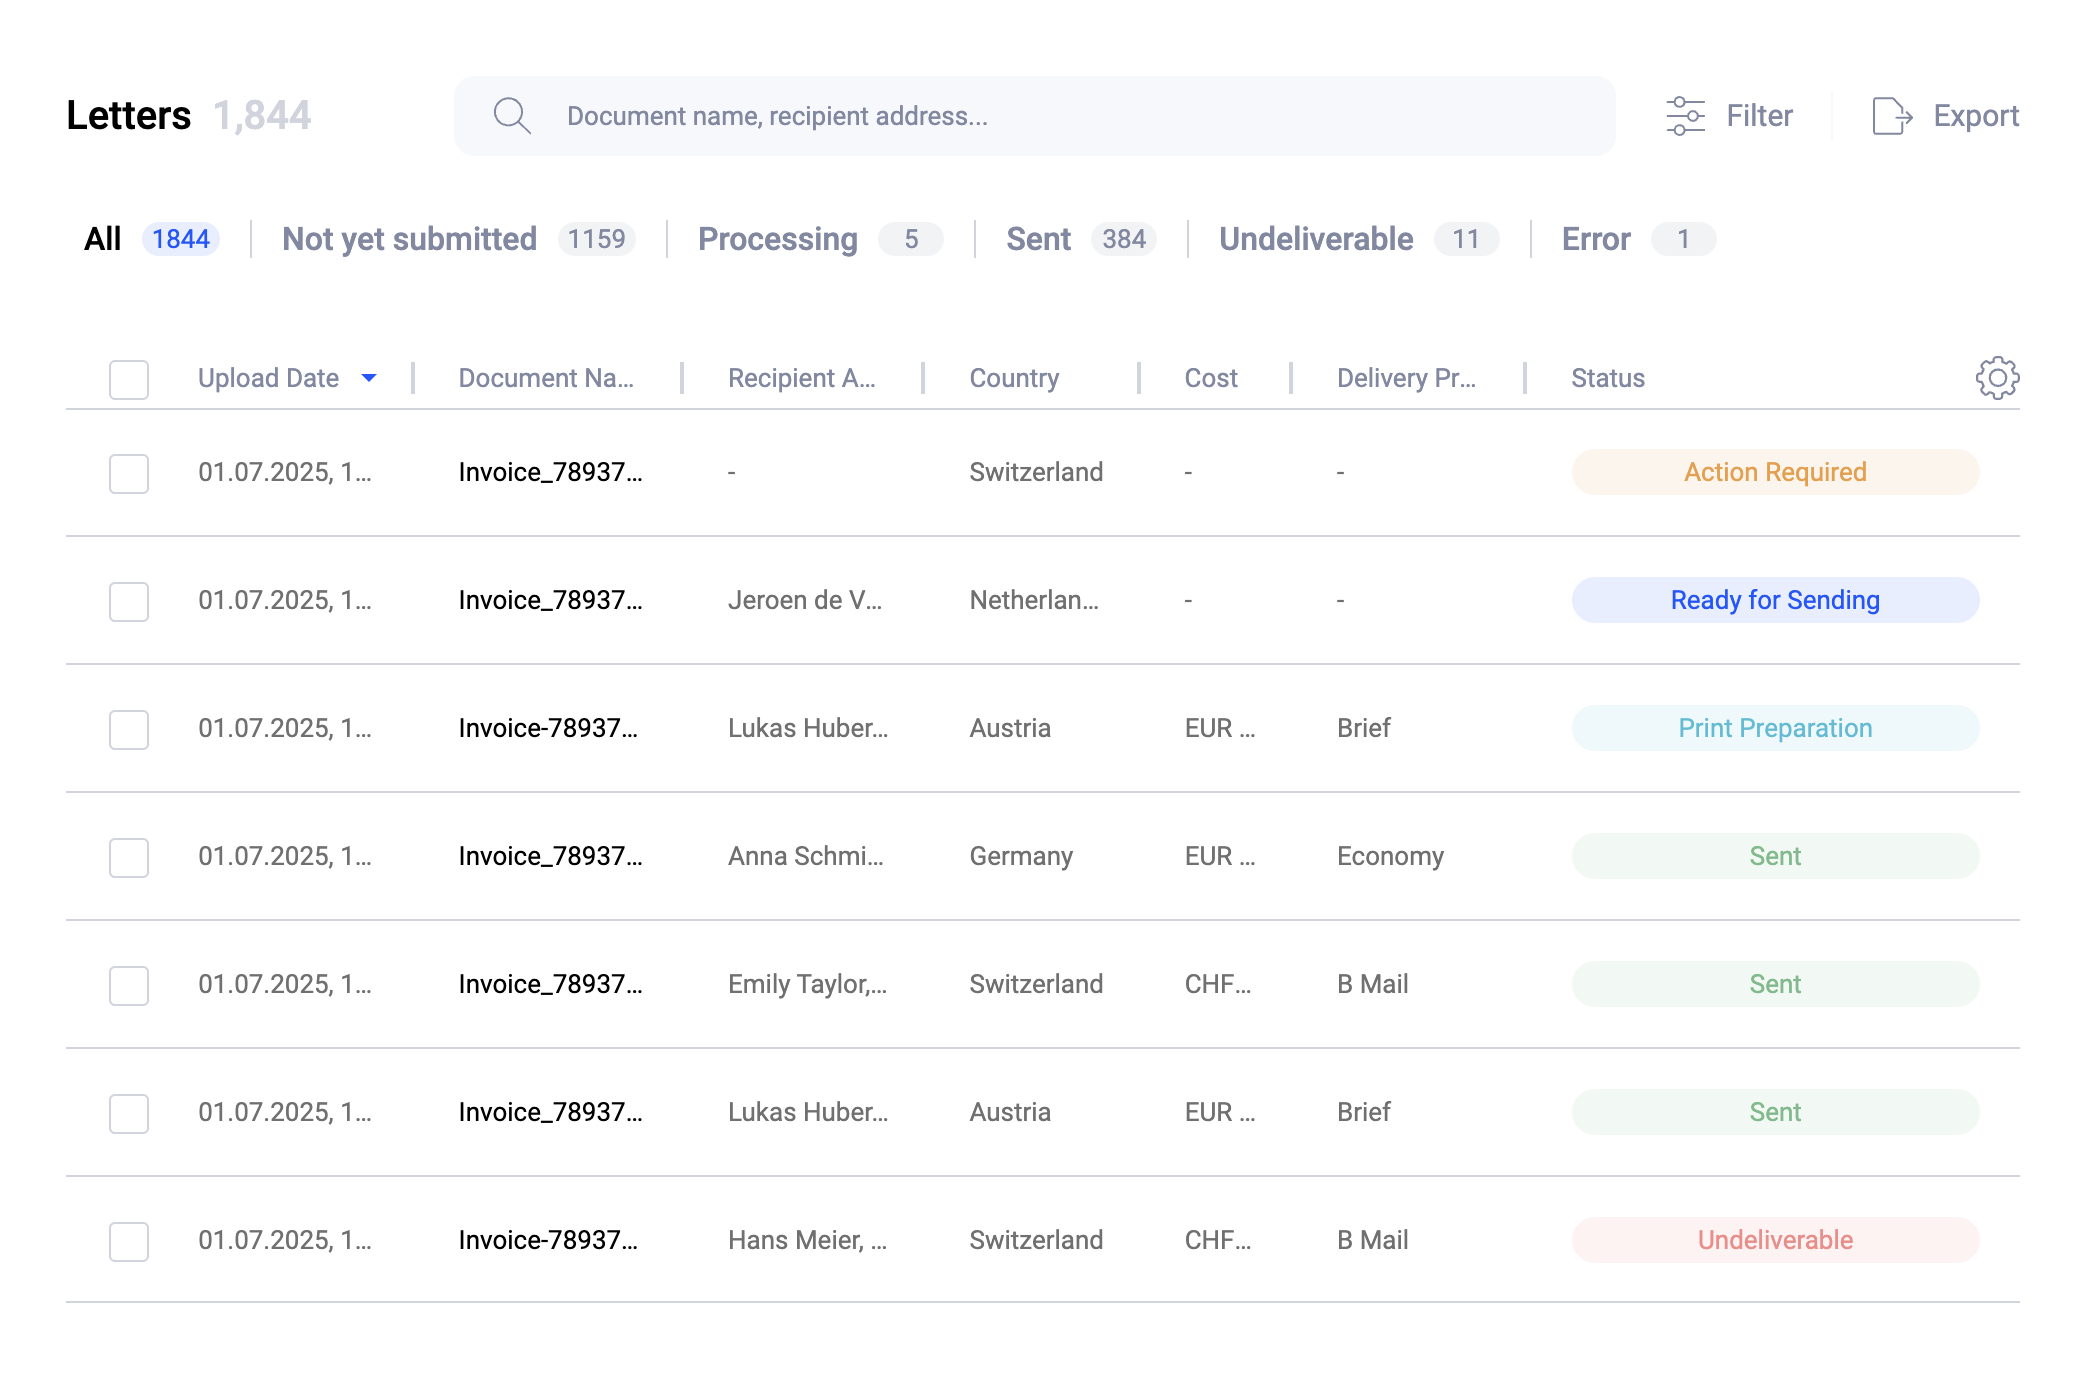The width and height of the screenshot is (2080, 1388).
Task: Click the Export document icon
Action: [x=1891, y=115]
